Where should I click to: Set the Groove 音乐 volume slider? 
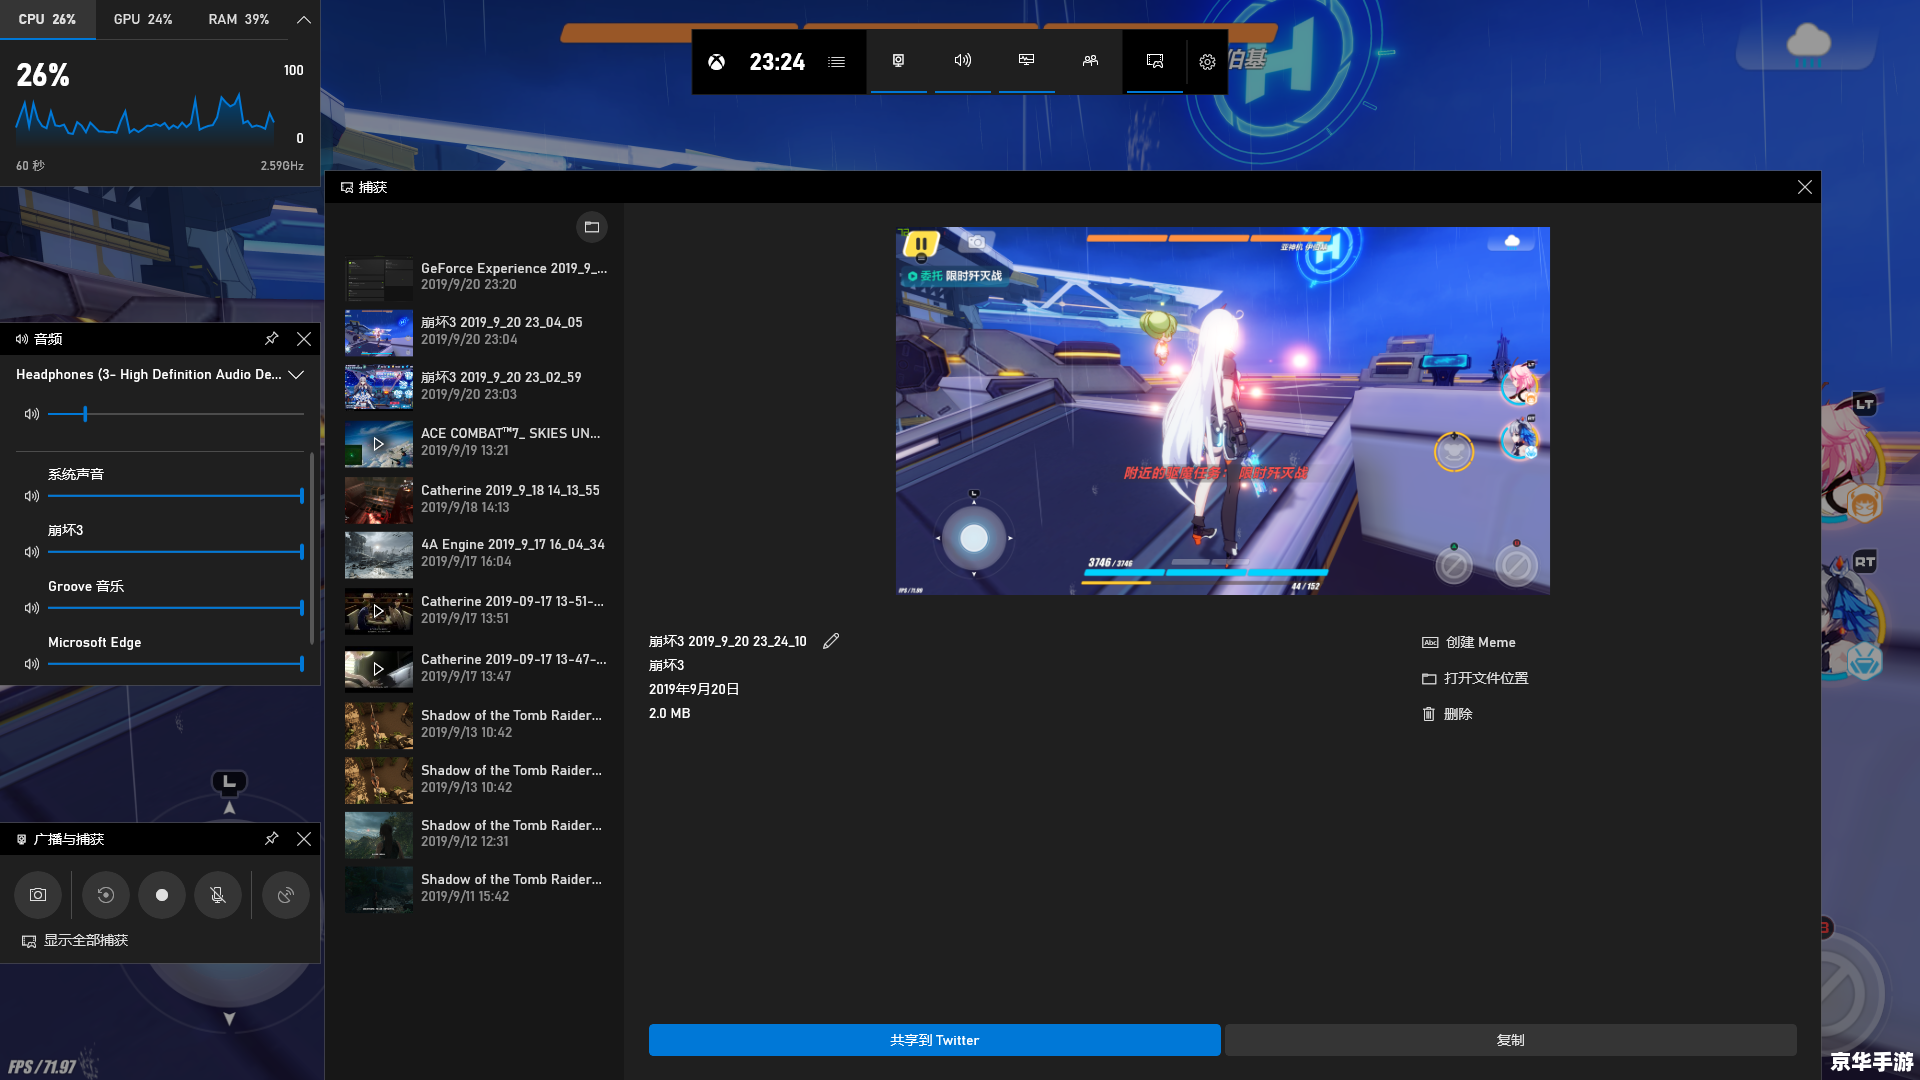[x=176, y=608]
